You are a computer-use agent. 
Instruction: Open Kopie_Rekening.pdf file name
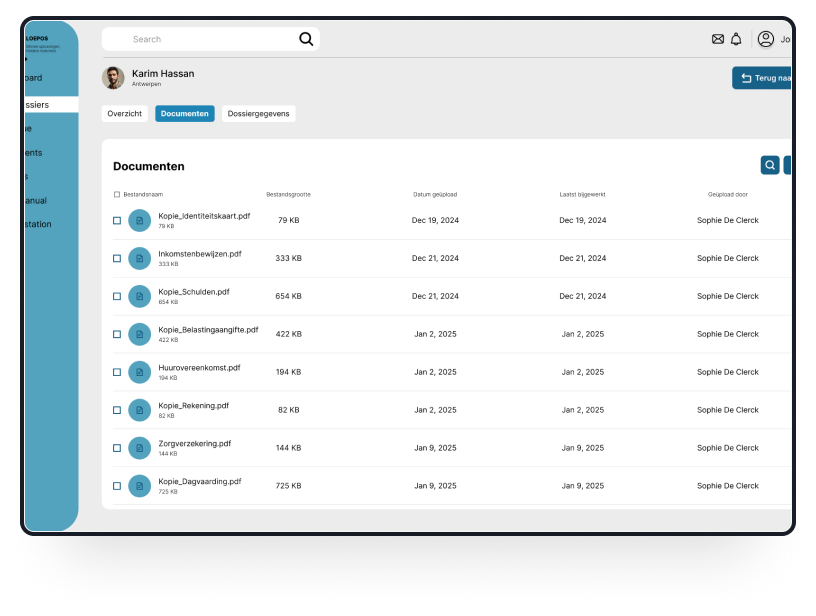[194, 406]
